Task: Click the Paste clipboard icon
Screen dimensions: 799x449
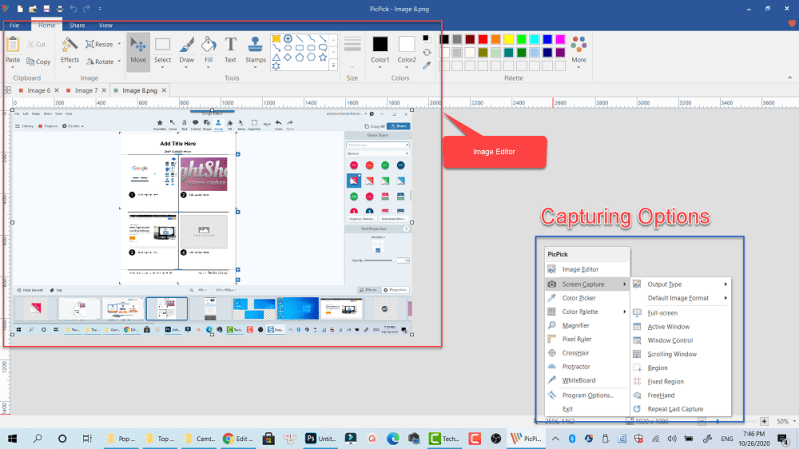Action: (12, 50)
